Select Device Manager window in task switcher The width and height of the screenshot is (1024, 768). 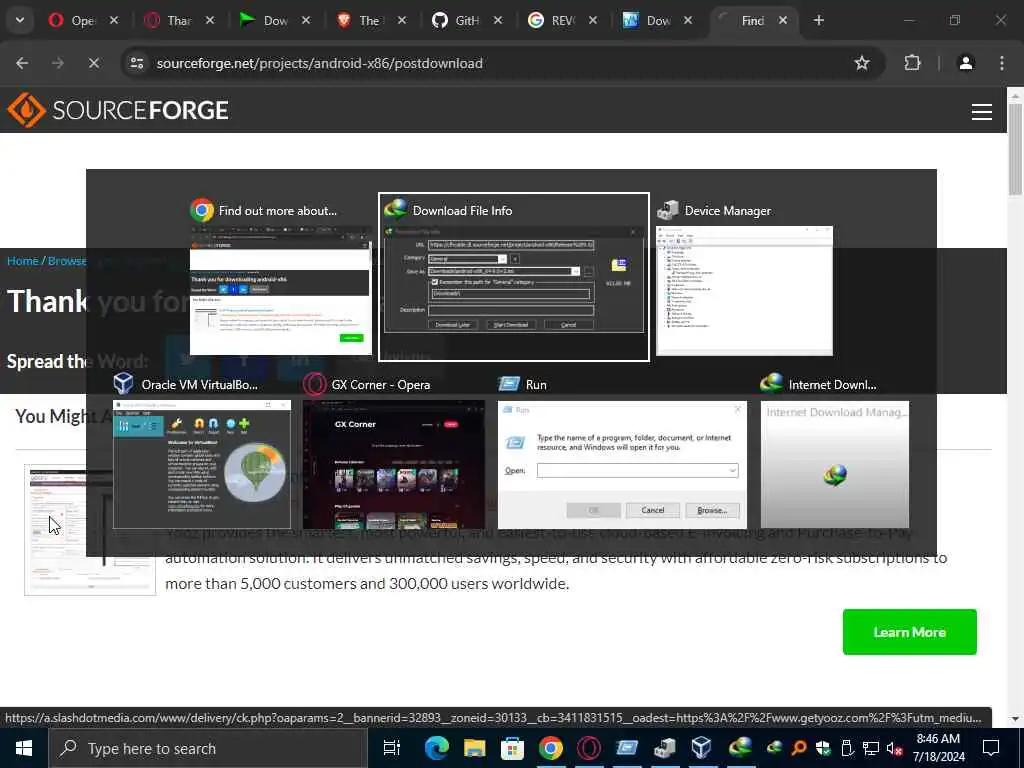coord(744,280)
